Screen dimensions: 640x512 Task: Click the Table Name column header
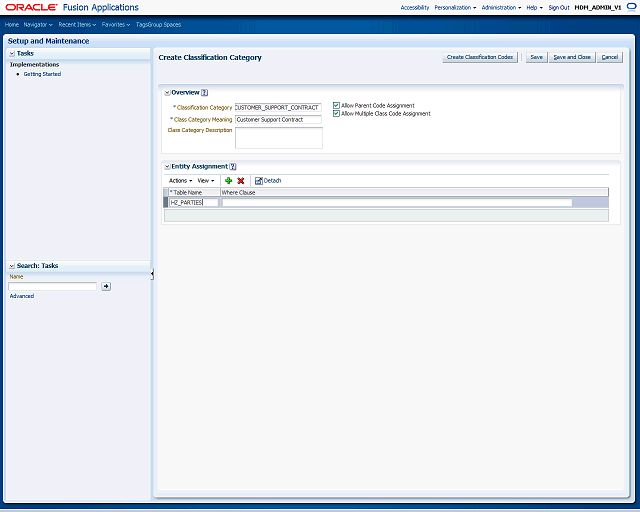coord(194,192)
